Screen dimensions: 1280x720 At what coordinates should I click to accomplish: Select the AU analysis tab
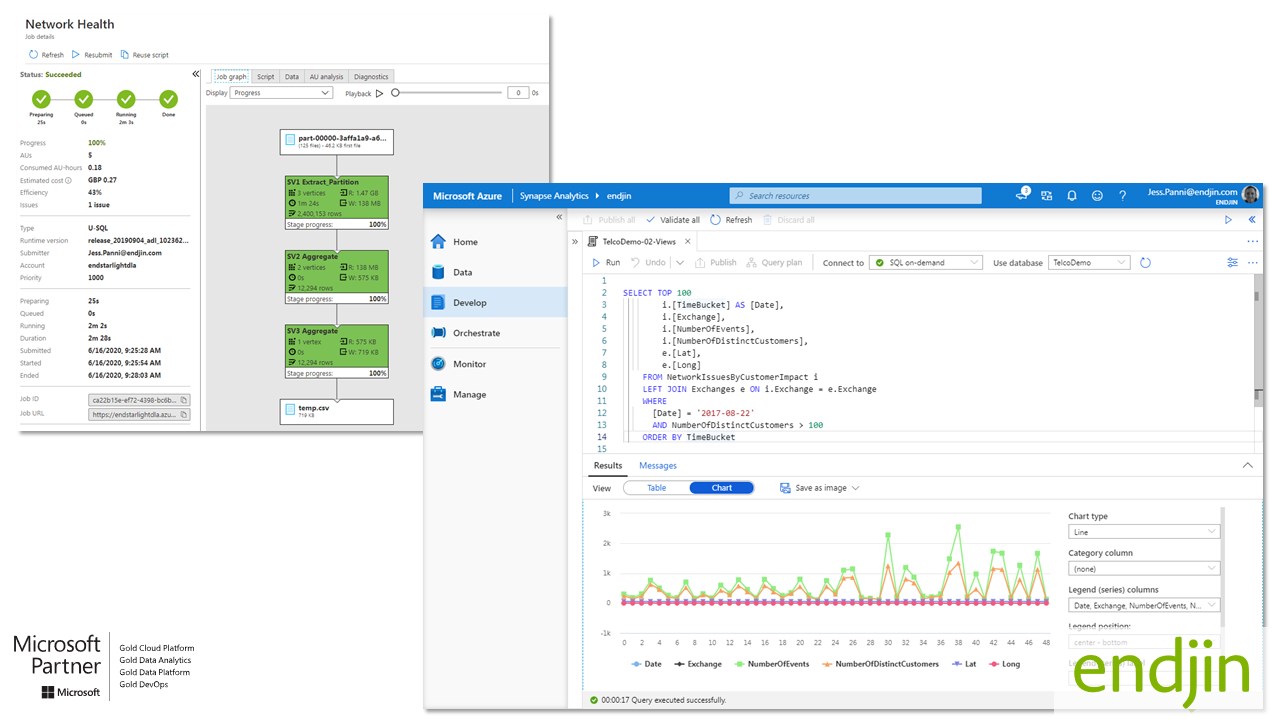tap(326, 76)
